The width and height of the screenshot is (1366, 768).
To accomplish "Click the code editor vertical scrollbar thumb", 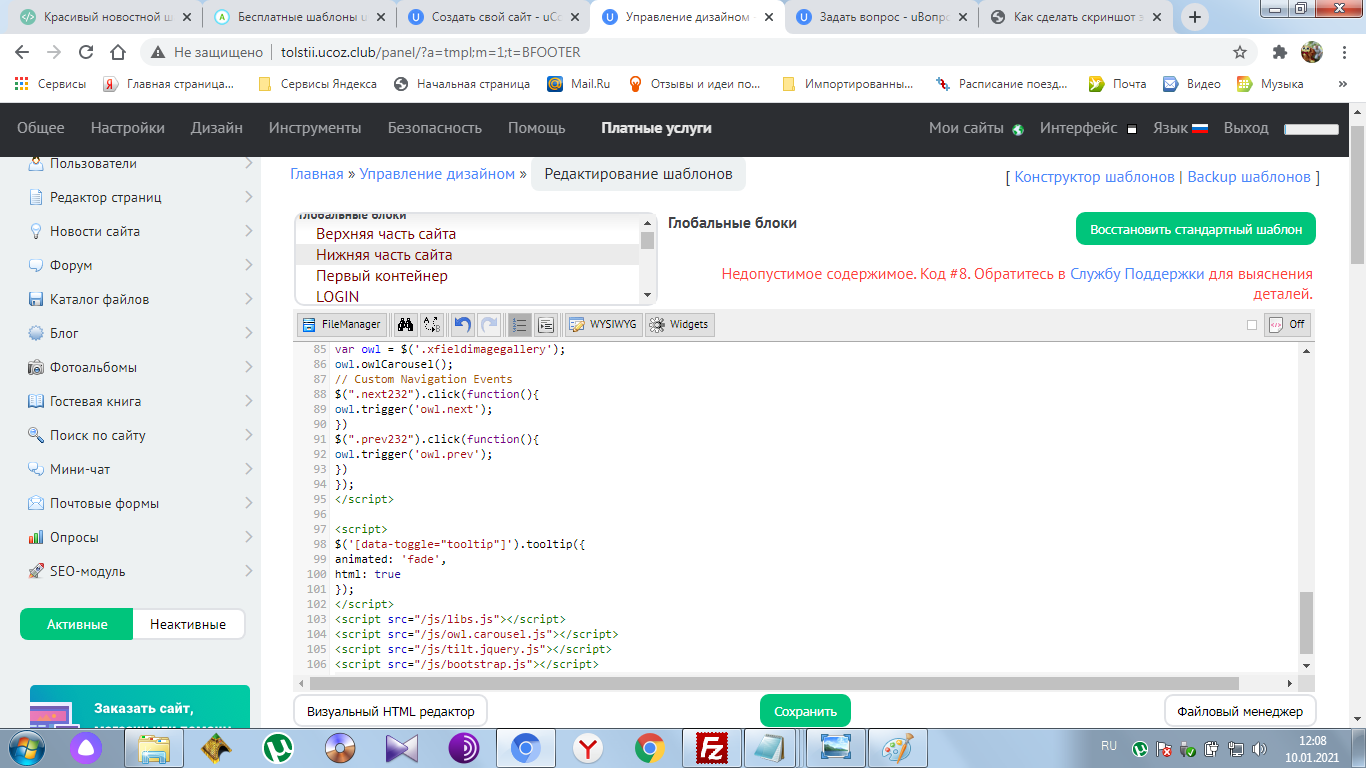I will (1306, 621).
